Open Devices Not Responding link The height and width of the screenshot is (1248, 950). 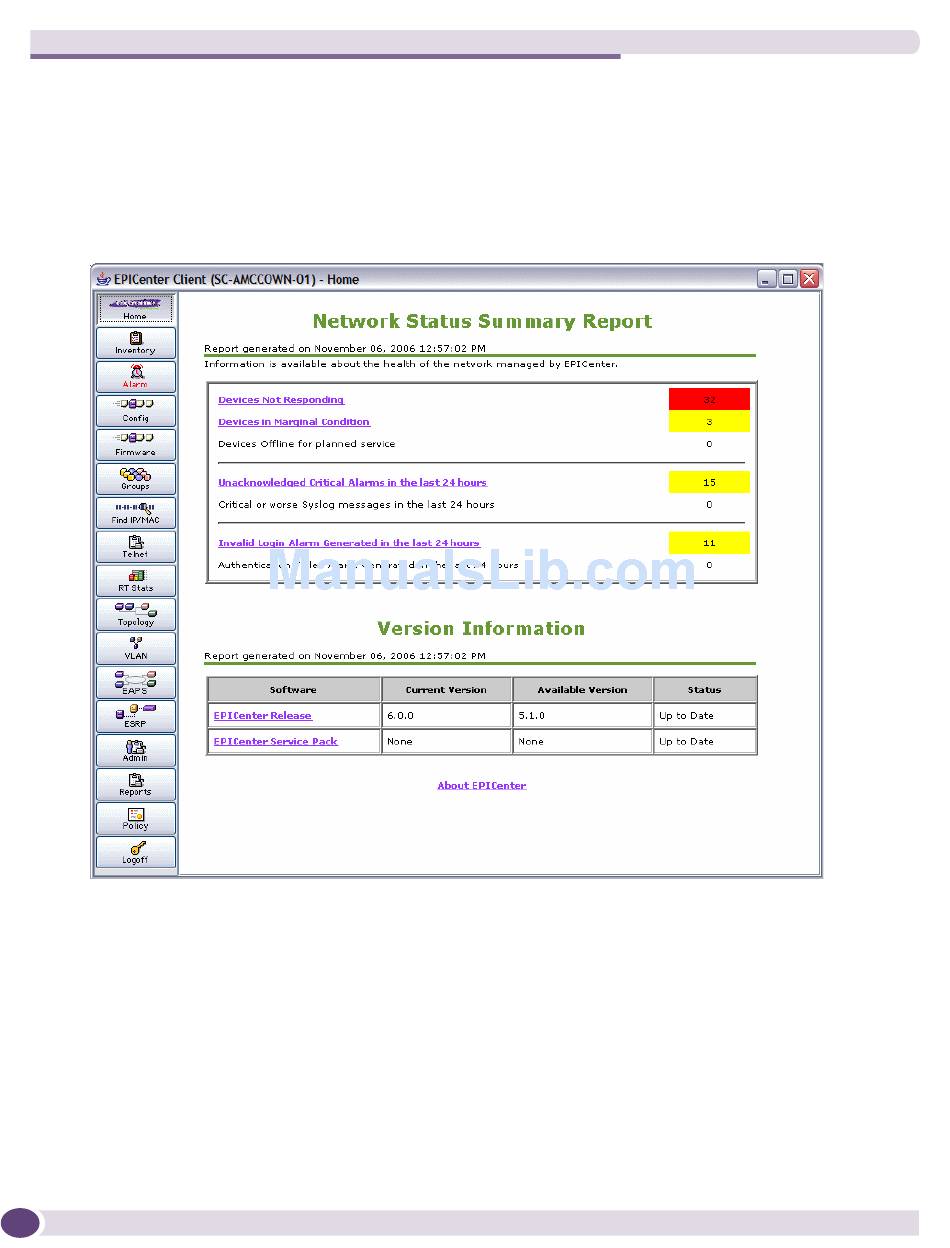(x=281, y=400)
